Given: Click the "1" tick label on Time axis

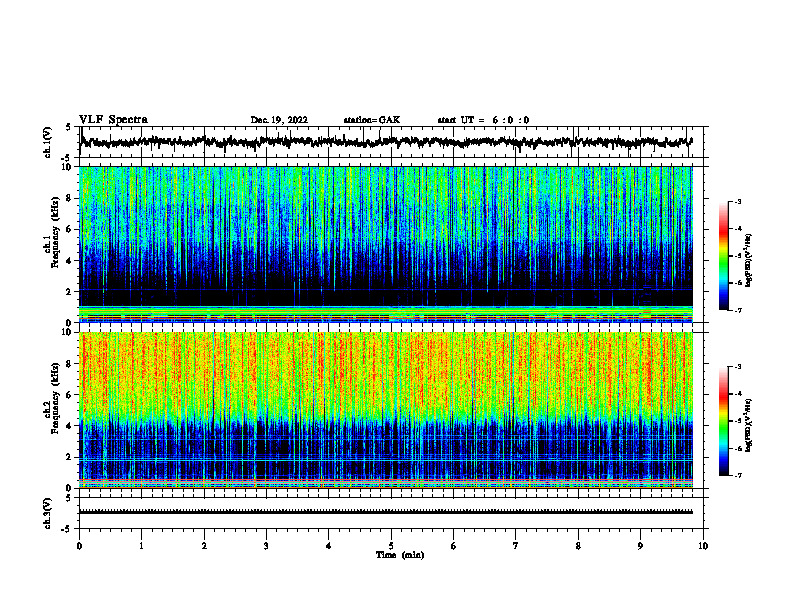Looking at the screenshot, I should pyautogui.click(x=141, y=545).
